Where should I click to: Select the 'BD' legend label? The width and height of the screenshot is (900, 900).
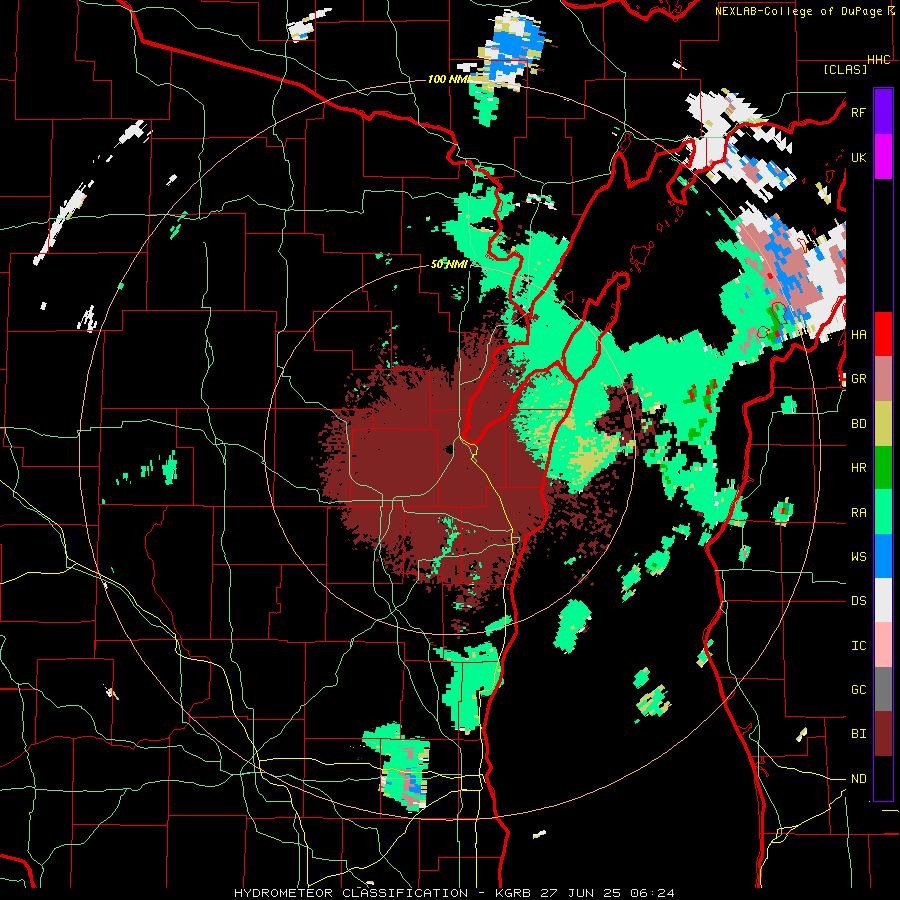[858, 424]
